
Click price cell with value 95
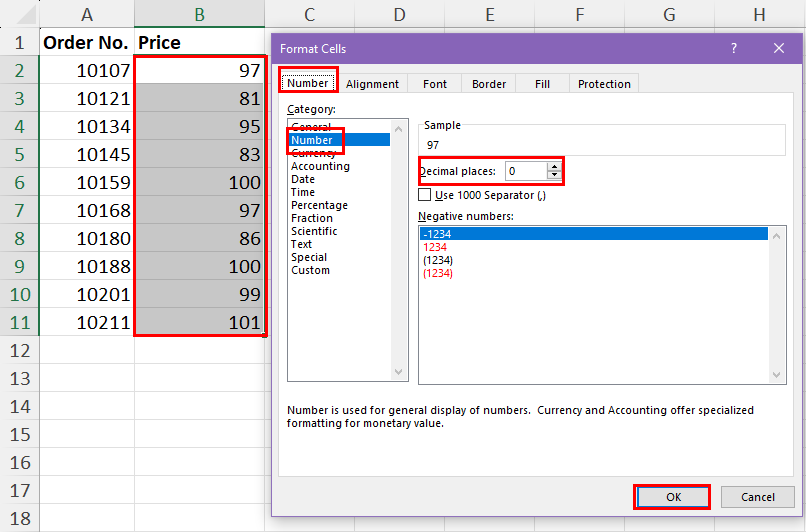pyautogui.click(x=199, y=126)
